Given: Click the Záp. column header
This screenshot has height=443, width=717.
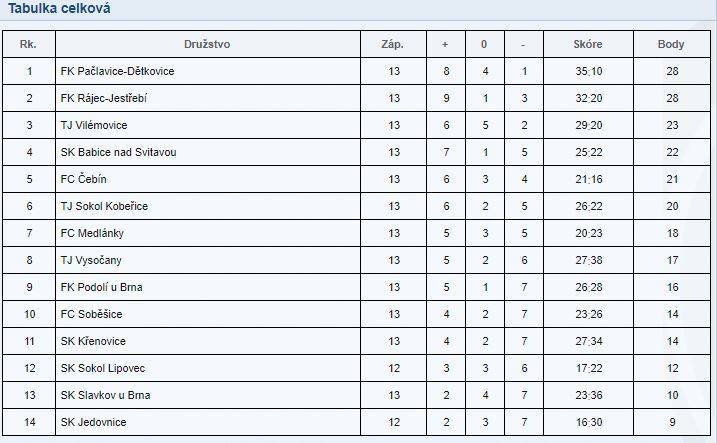Looking at the screenshot, I should click(392, 44).
